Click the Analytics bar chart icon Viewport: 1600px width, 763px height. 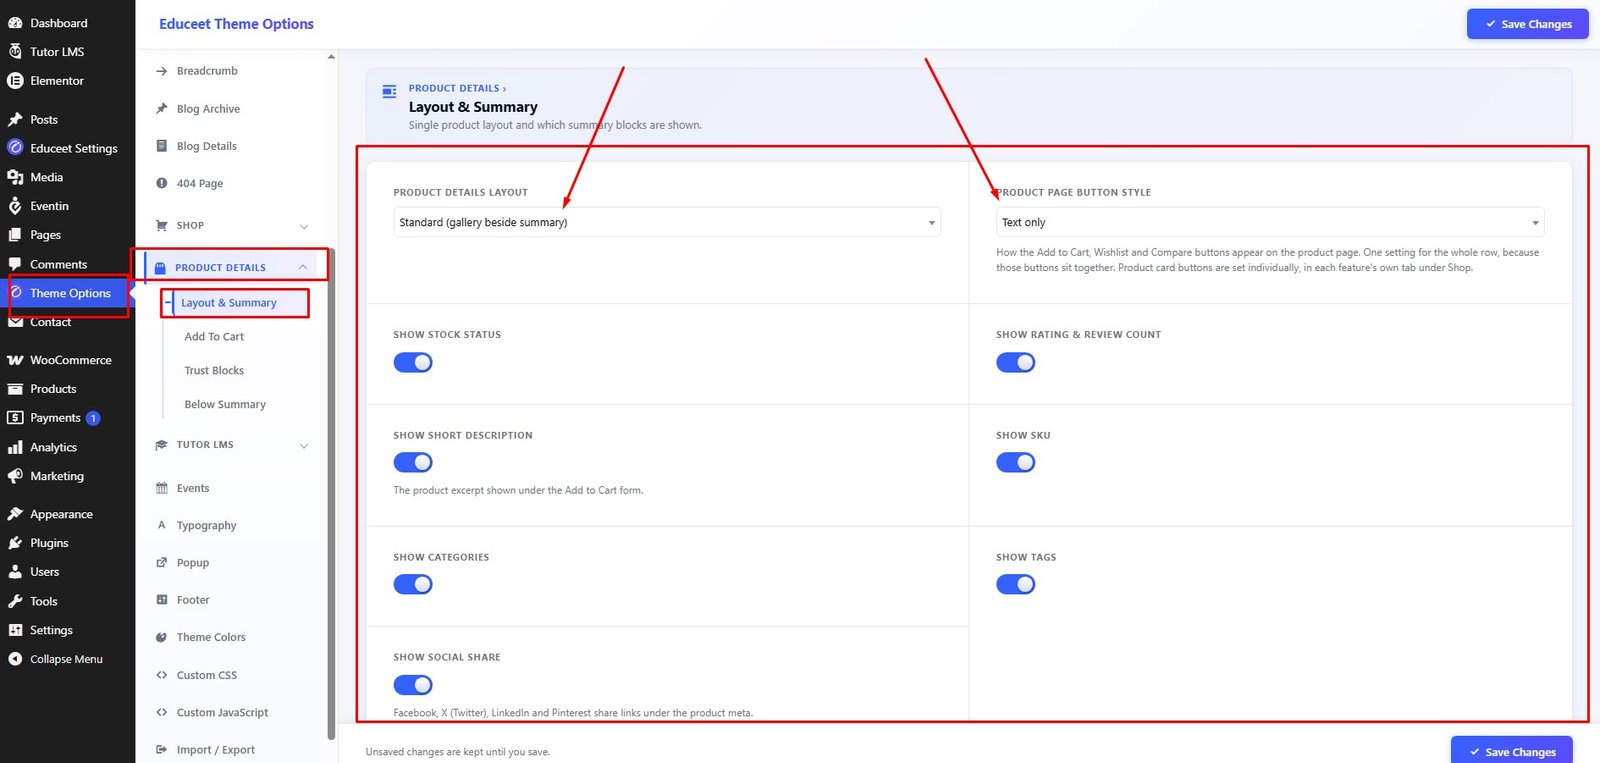[x=15, y=448]
